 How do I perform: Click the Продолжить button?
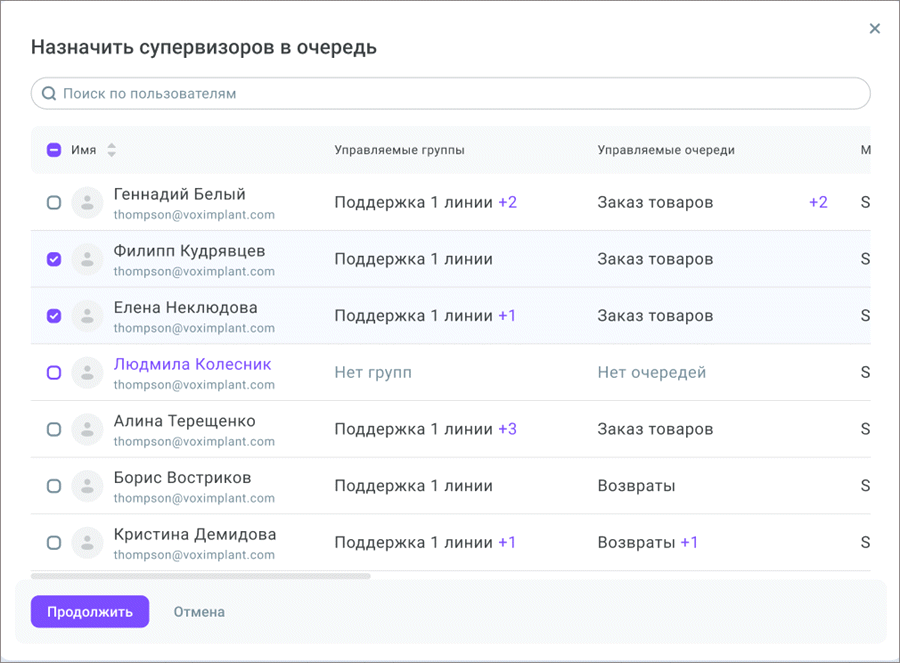tap(90, 612)
